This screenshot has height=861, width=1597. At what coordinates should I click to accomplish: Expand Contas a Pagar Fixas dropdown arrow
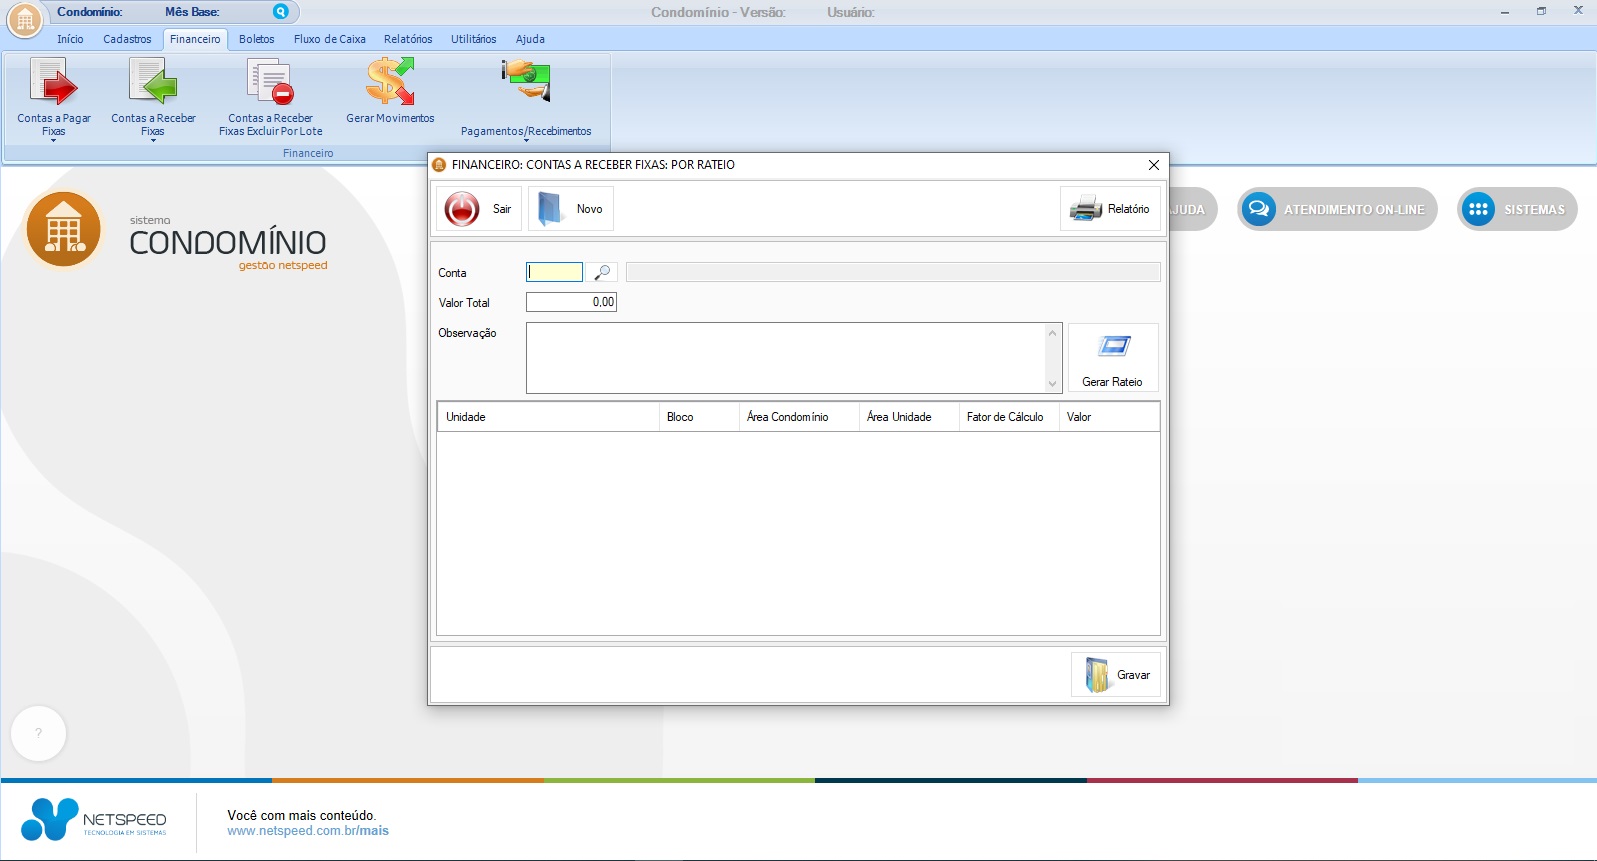[x=54, y=141]
